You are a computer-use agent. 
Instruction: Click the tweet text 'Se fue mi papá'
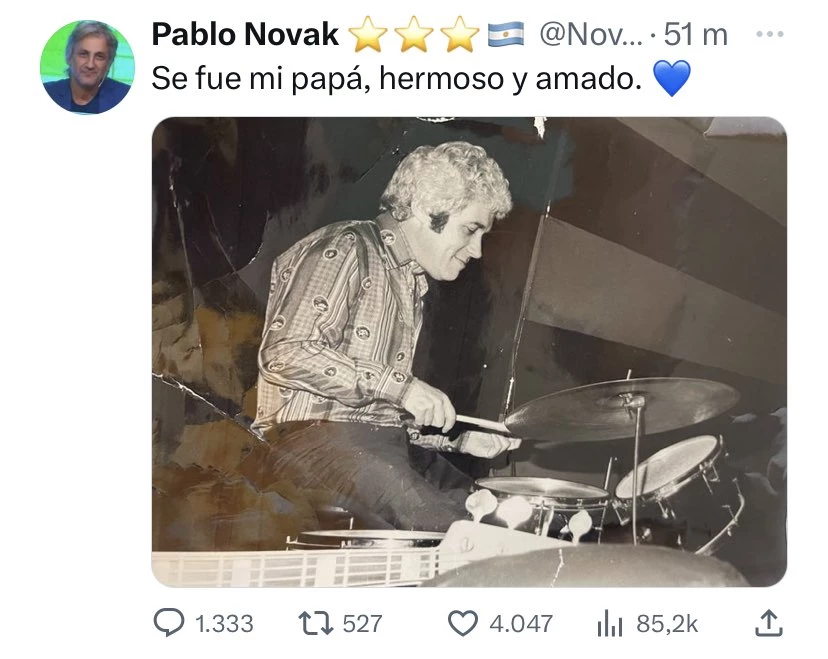(261, 79)
